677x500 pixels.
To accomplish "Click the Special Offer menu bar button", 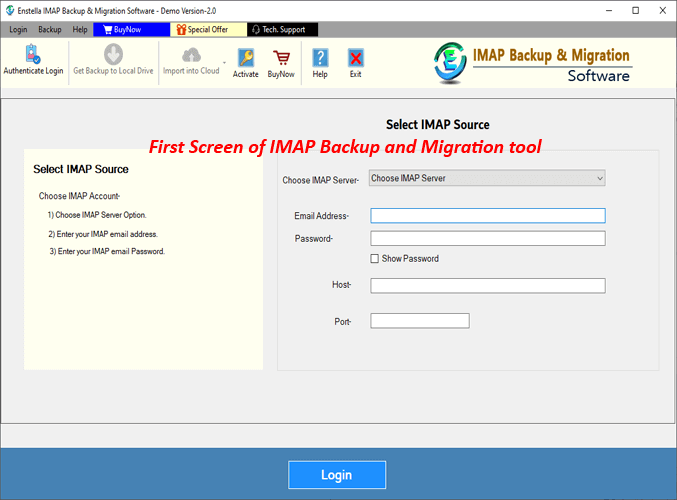I will click(x=209, y=29).
